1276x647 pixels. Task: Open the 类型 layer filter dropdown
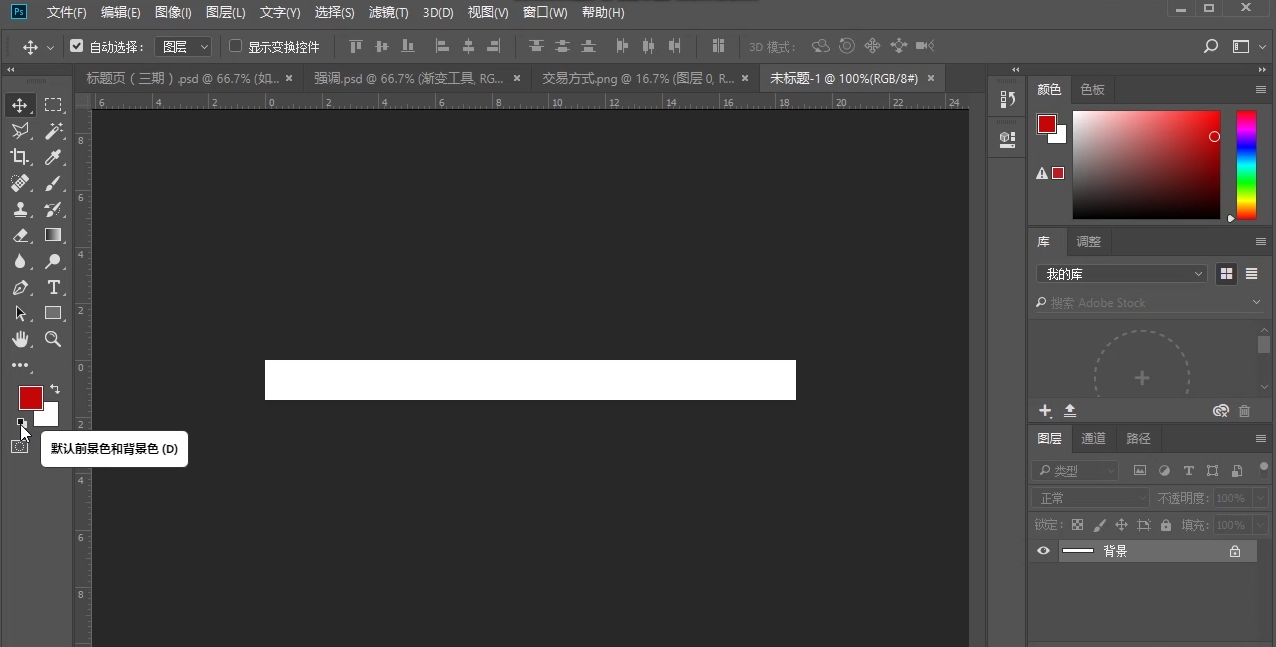tap(1076, 471)
